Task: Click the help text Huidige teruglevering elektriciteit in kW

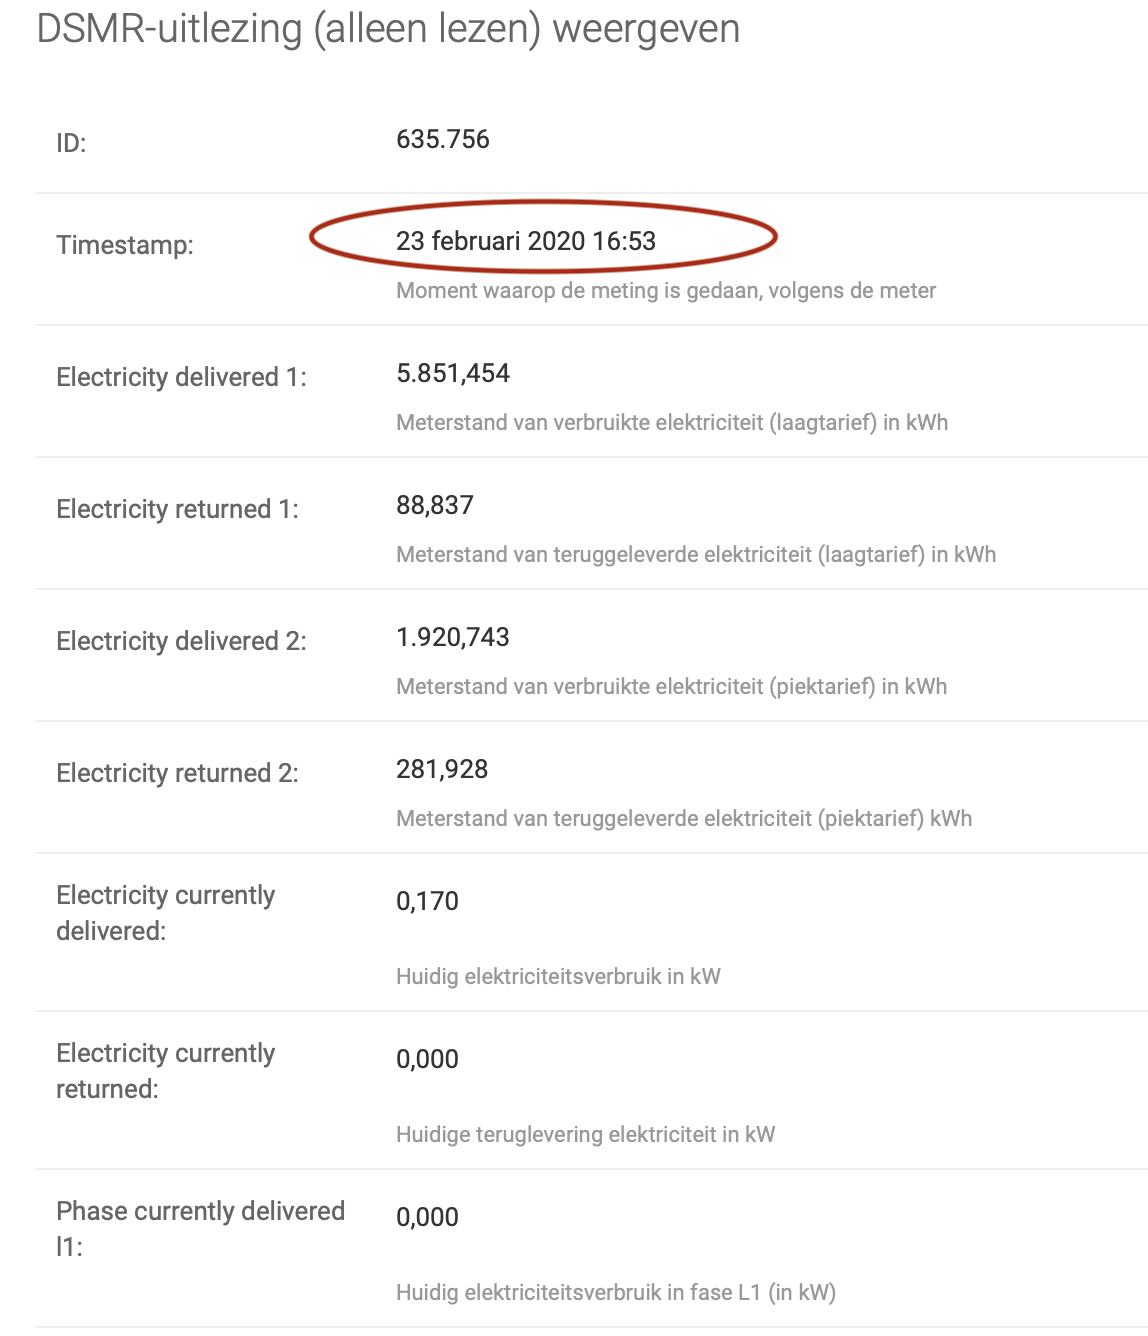Action: (585, 1135)
